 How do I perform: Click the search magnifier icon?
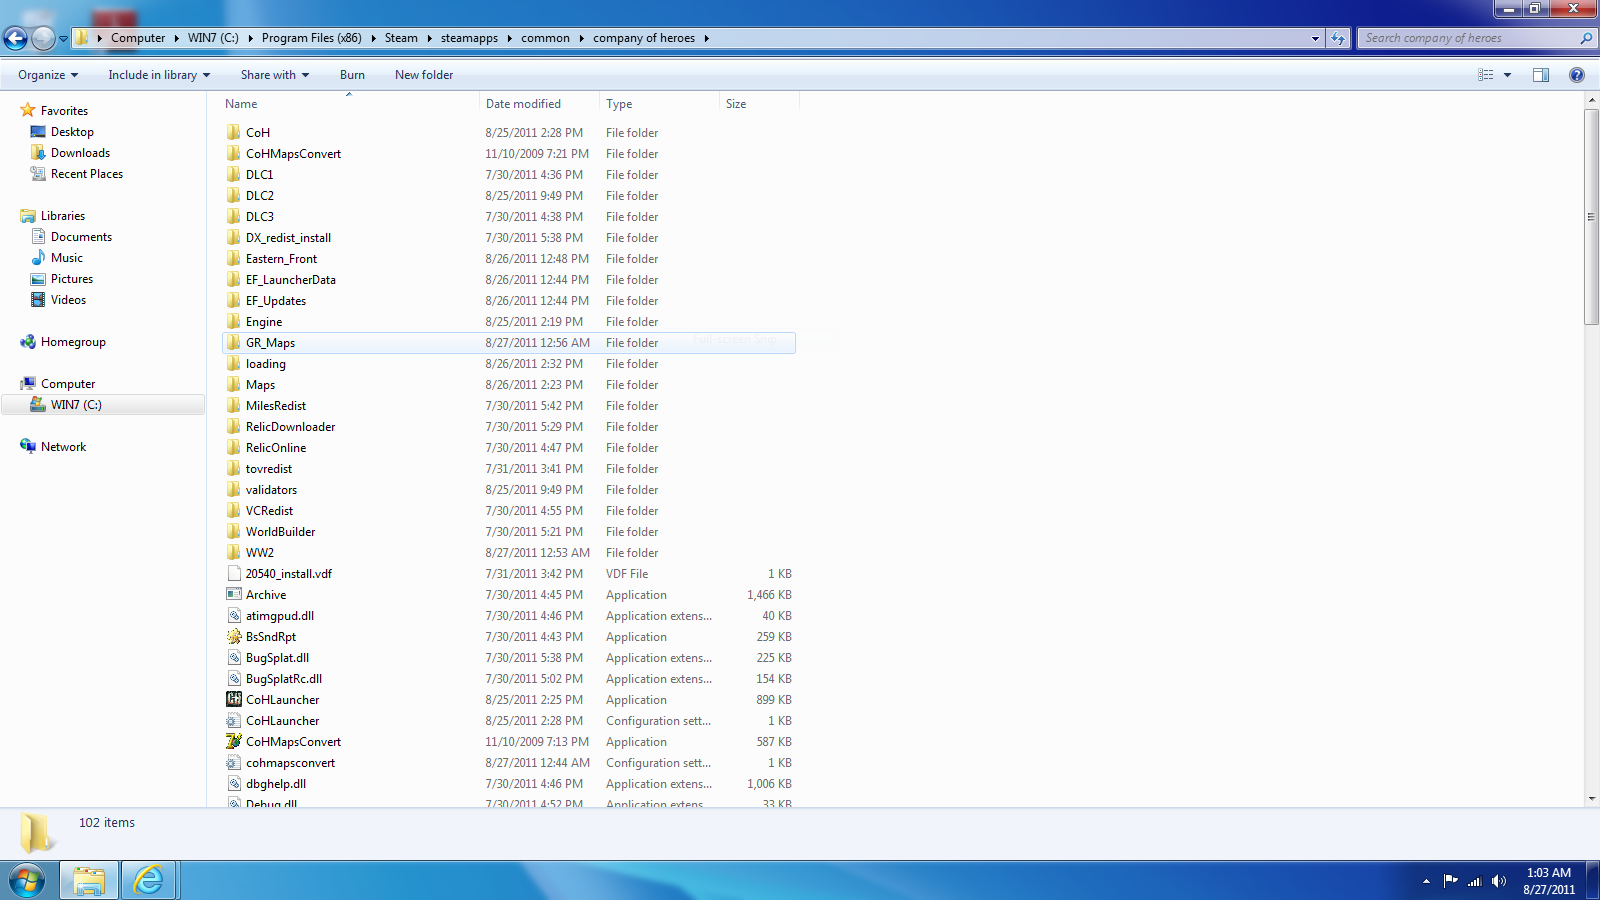1586,38
